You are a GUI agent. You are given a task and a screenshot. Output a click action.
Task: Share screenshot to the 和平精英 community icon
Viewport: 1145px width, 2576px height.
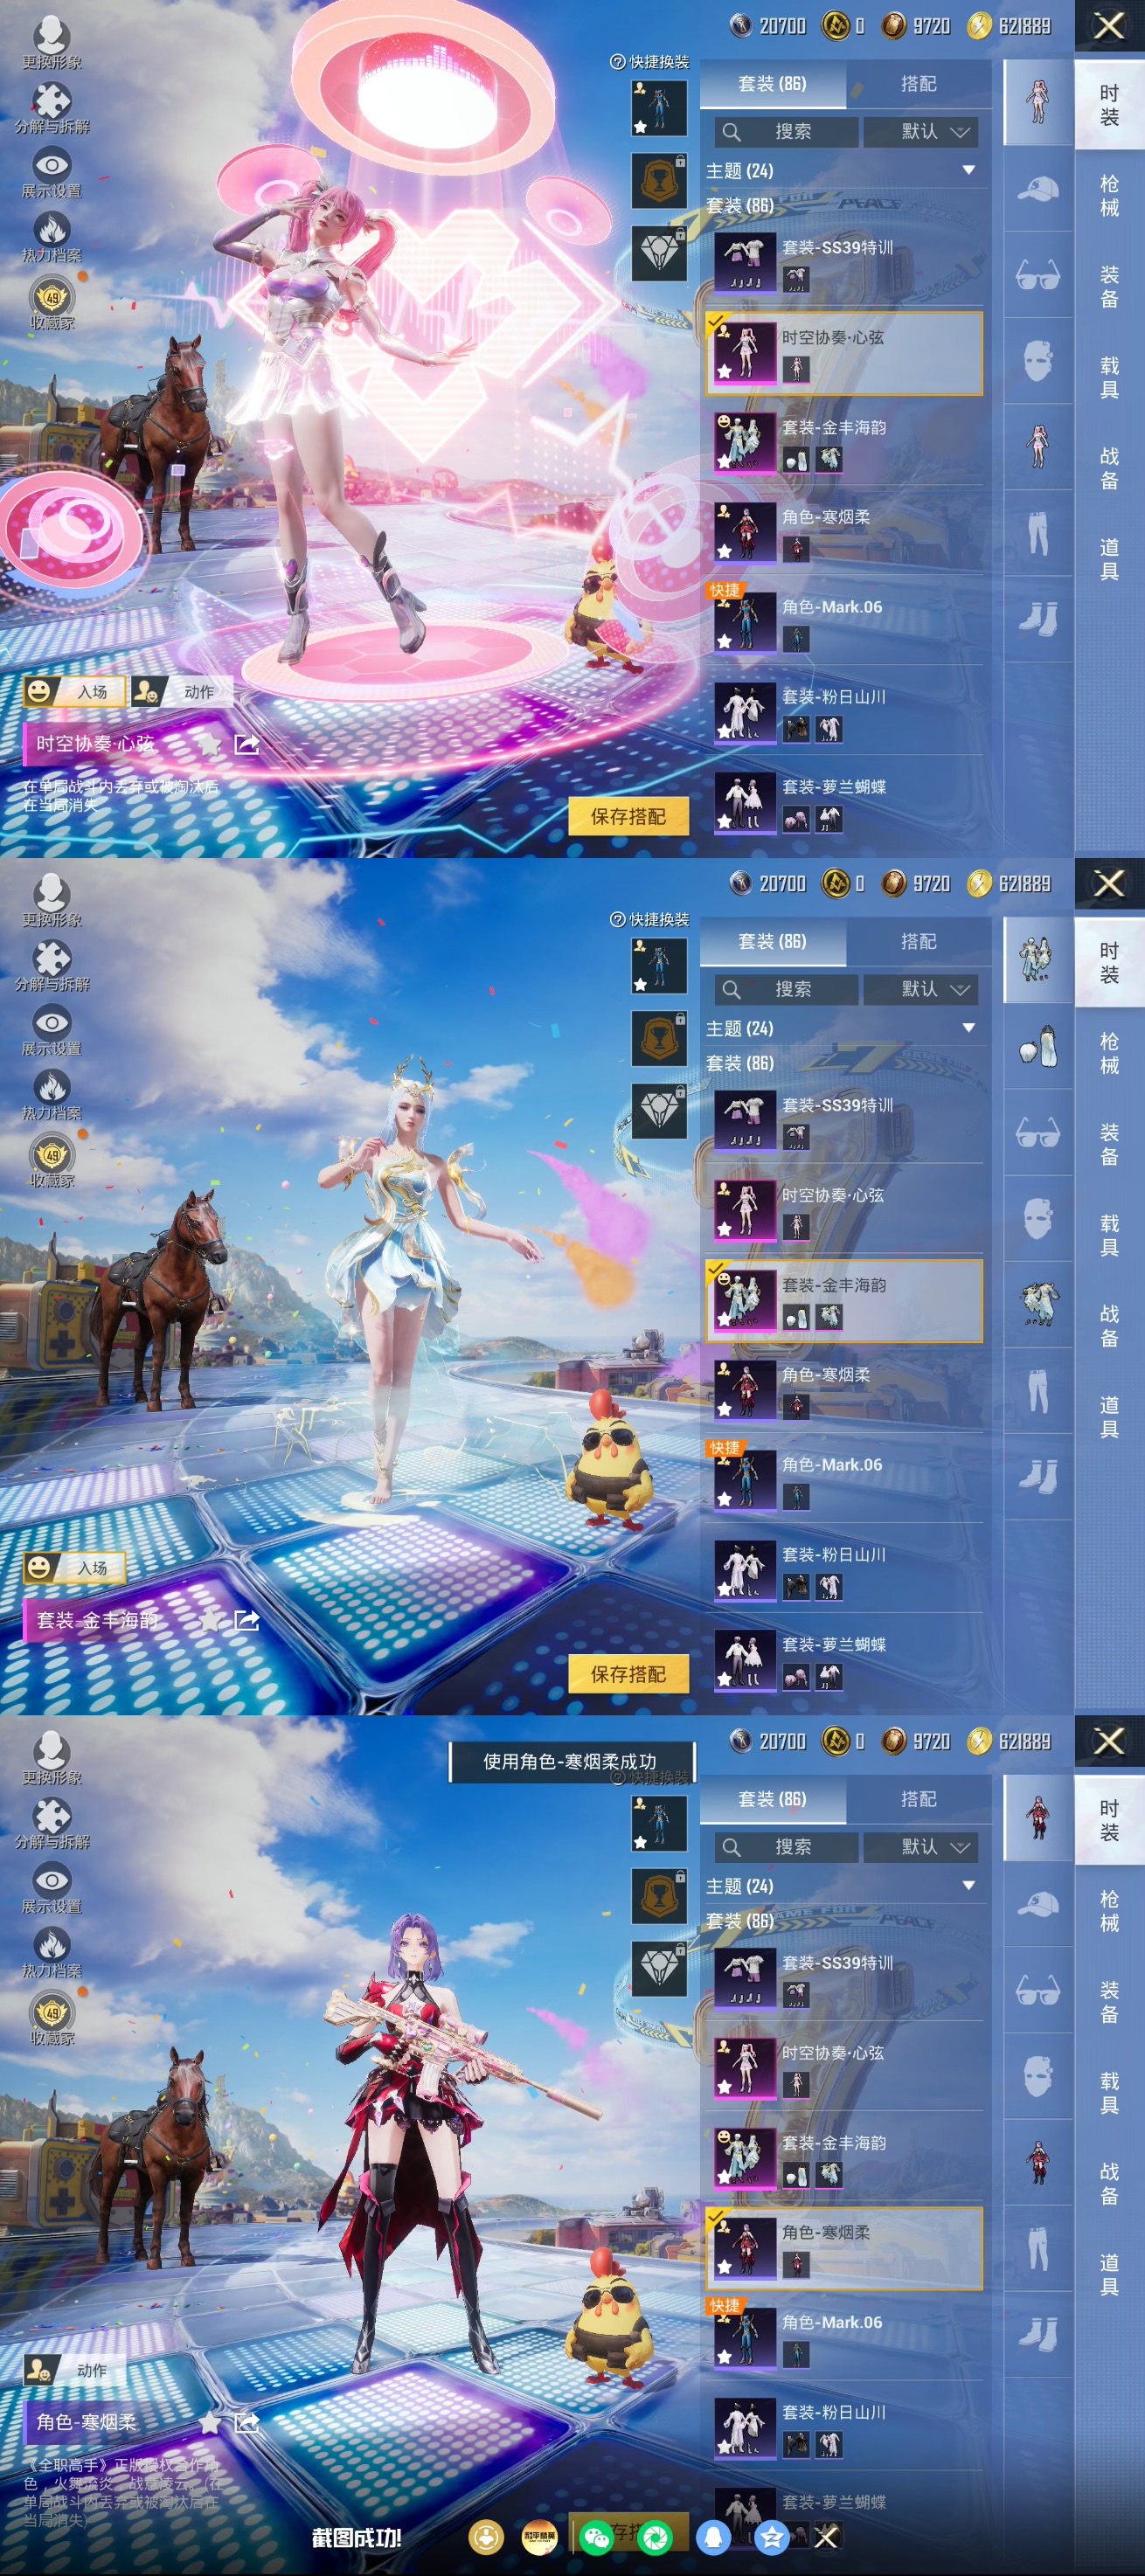click(539, 2537)
